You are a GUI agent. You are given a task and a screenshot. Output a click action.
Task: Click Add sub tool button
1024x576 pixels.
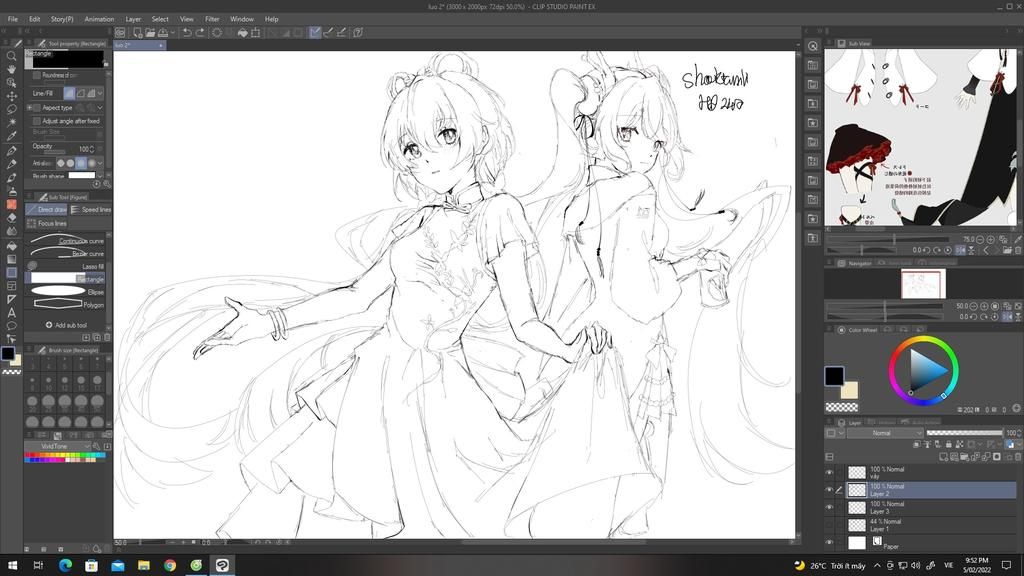[x=66, y=325]
